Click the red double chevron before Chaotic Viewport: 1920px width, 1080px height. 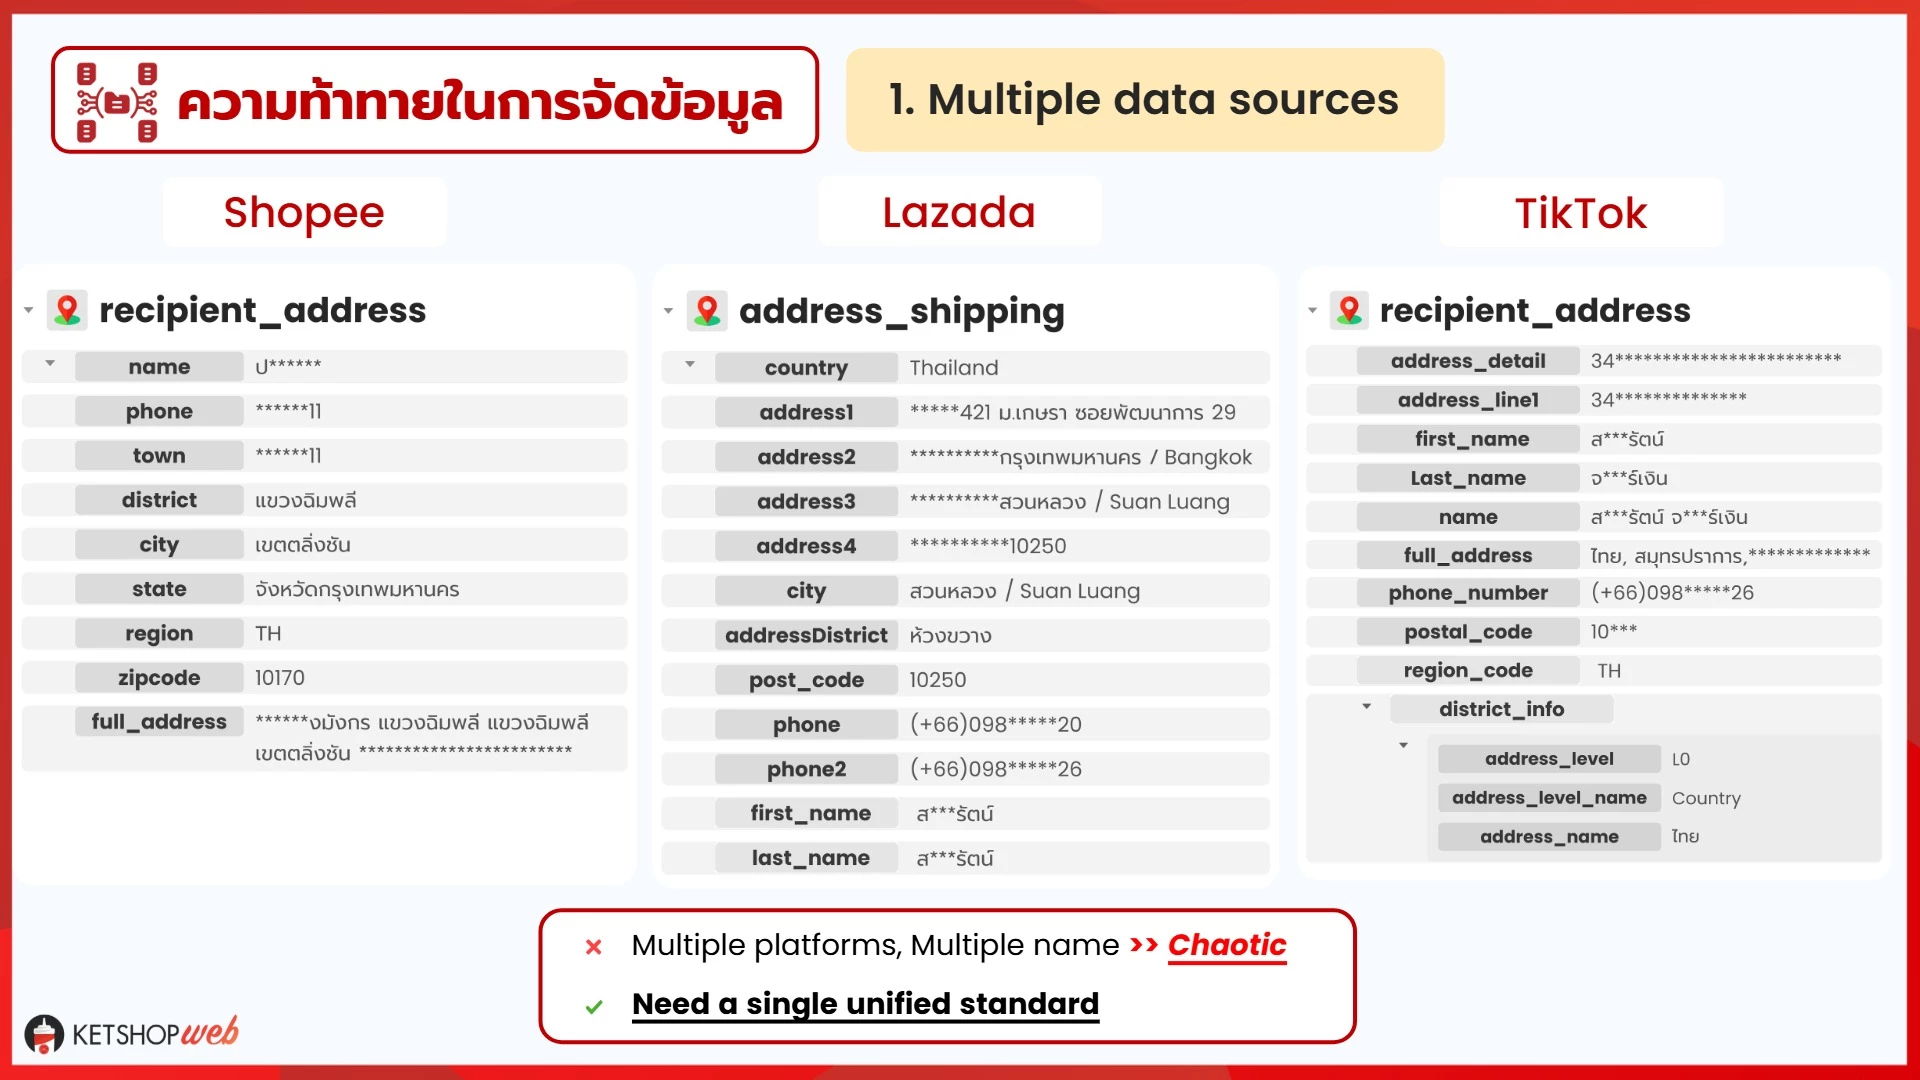point(1143,945)
